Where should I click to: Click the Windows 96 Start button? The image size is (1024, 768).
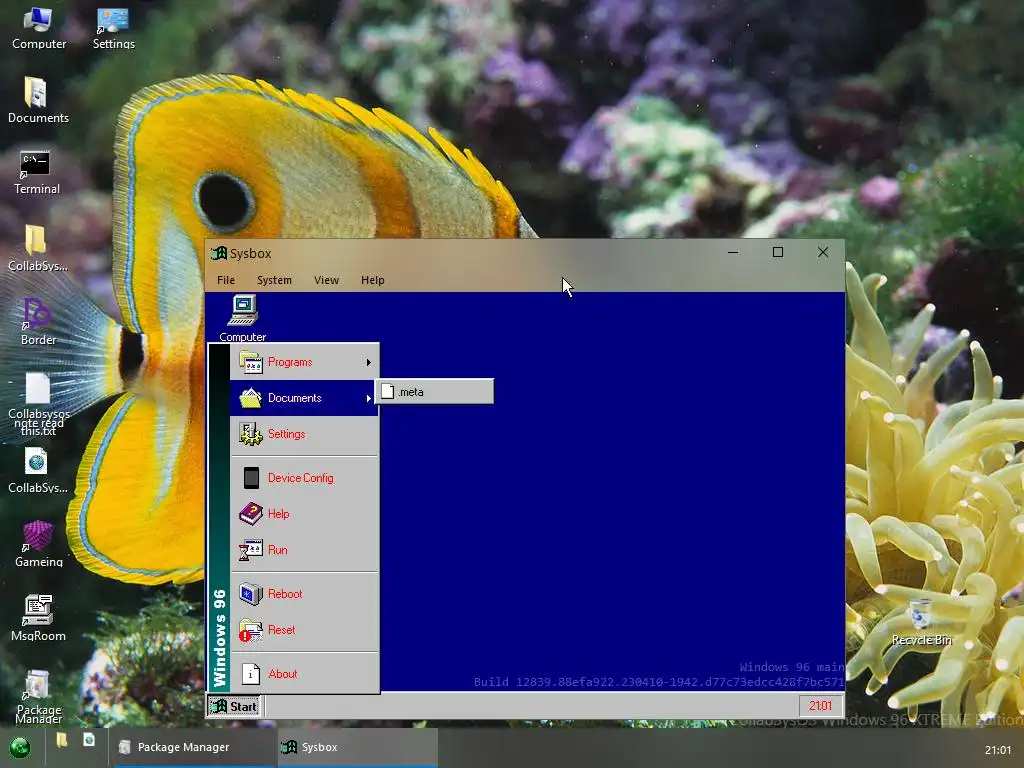pyautogui.click(x=234, y=706)
